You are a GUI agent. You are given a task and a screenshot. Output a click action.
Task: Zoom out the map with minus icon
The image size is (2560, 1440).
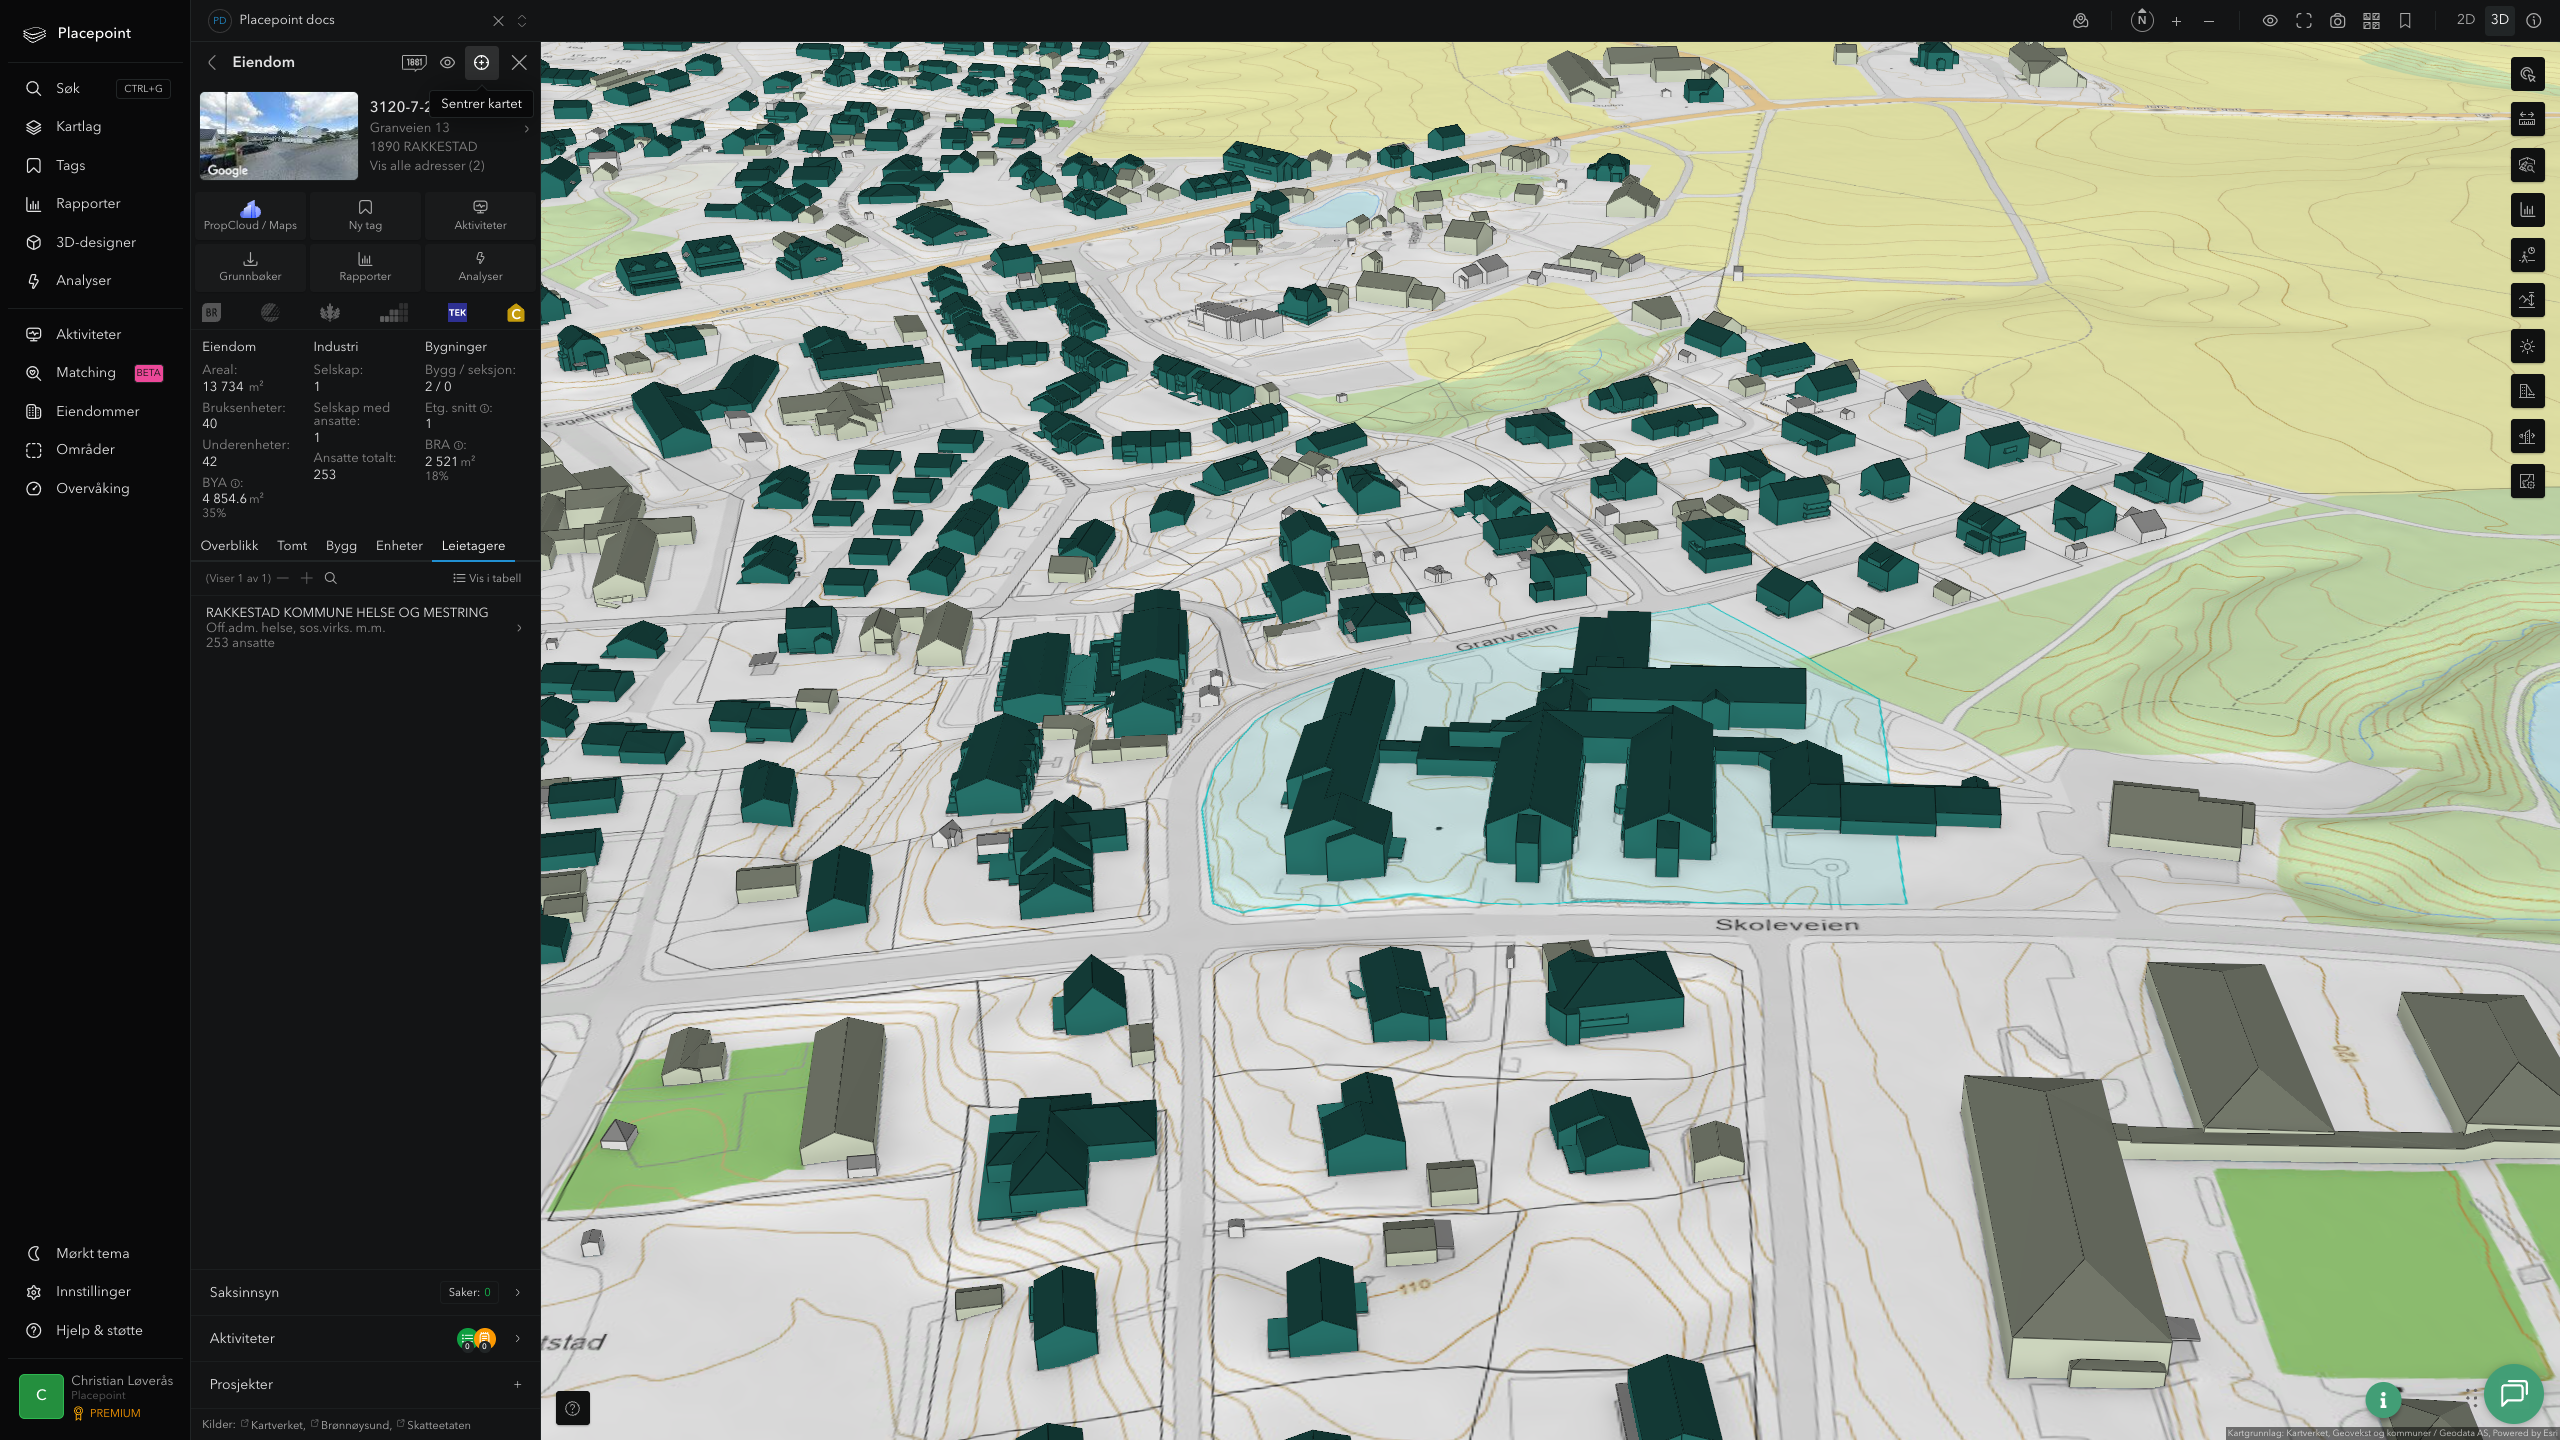click(2209, 21)
